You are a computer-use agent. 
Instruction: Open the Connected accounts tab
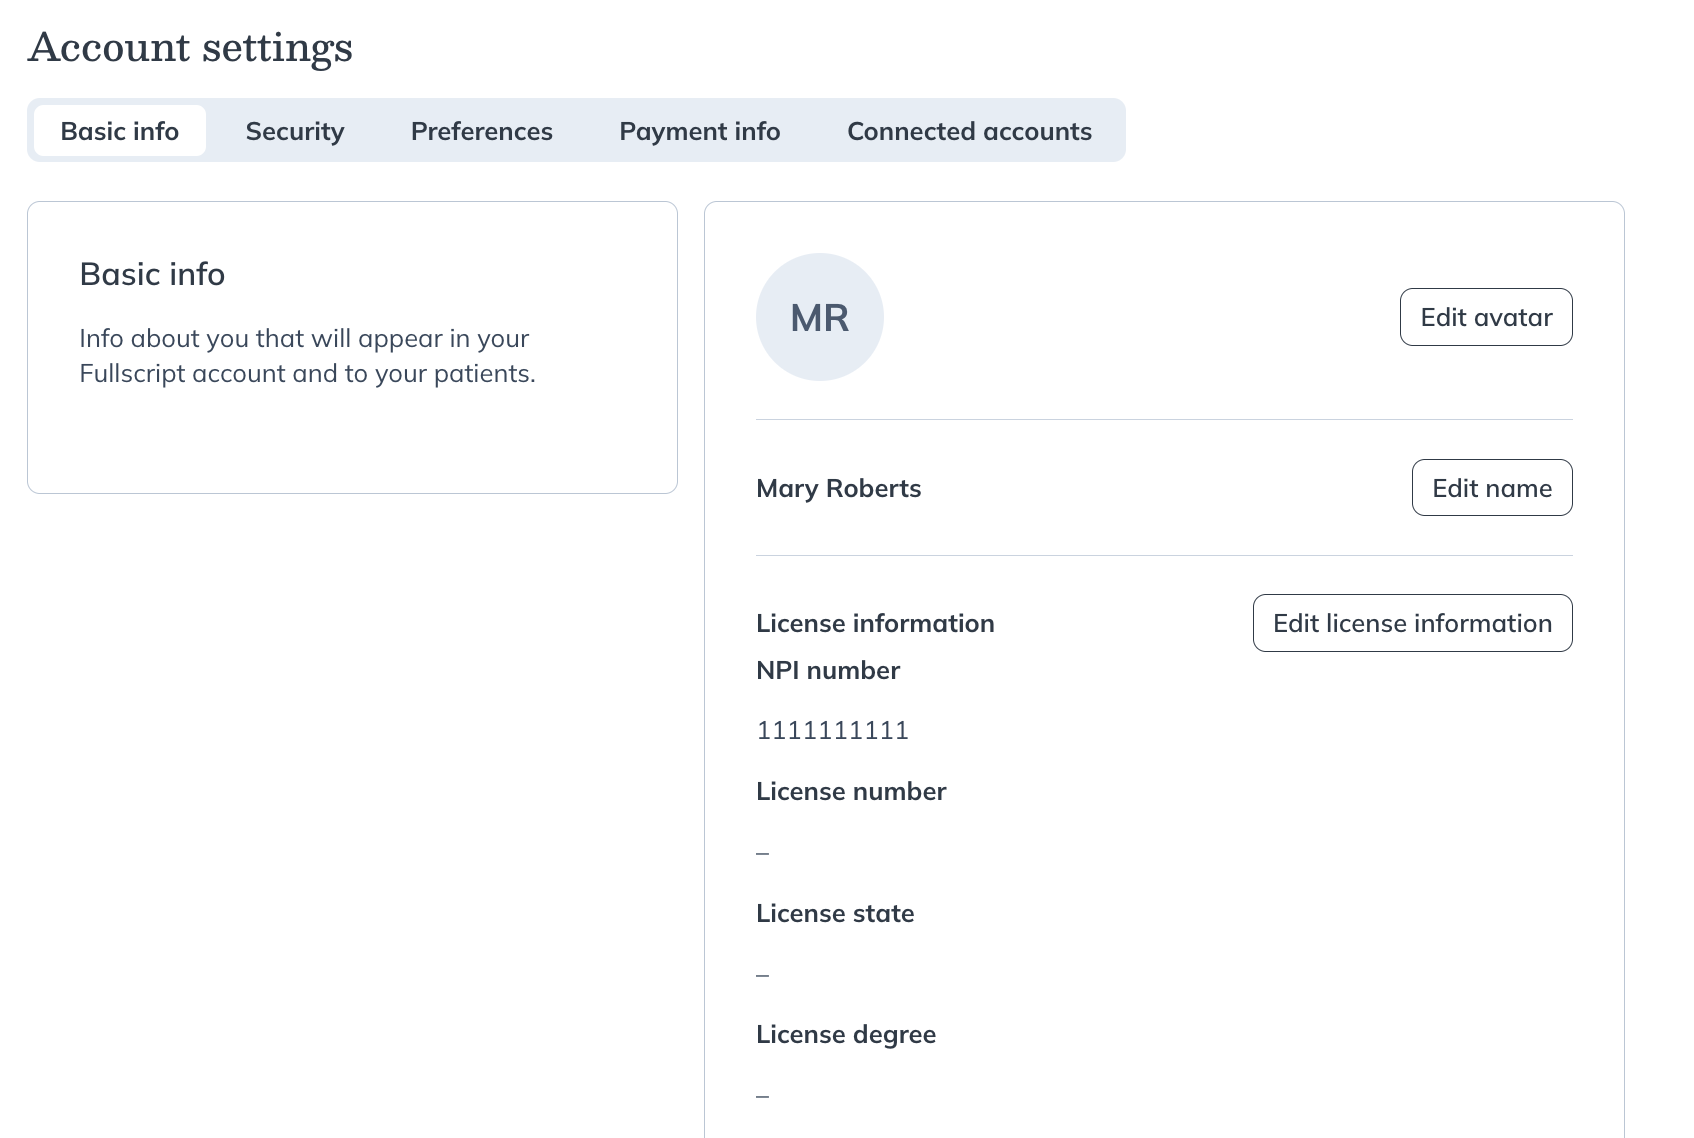[969, 130]
